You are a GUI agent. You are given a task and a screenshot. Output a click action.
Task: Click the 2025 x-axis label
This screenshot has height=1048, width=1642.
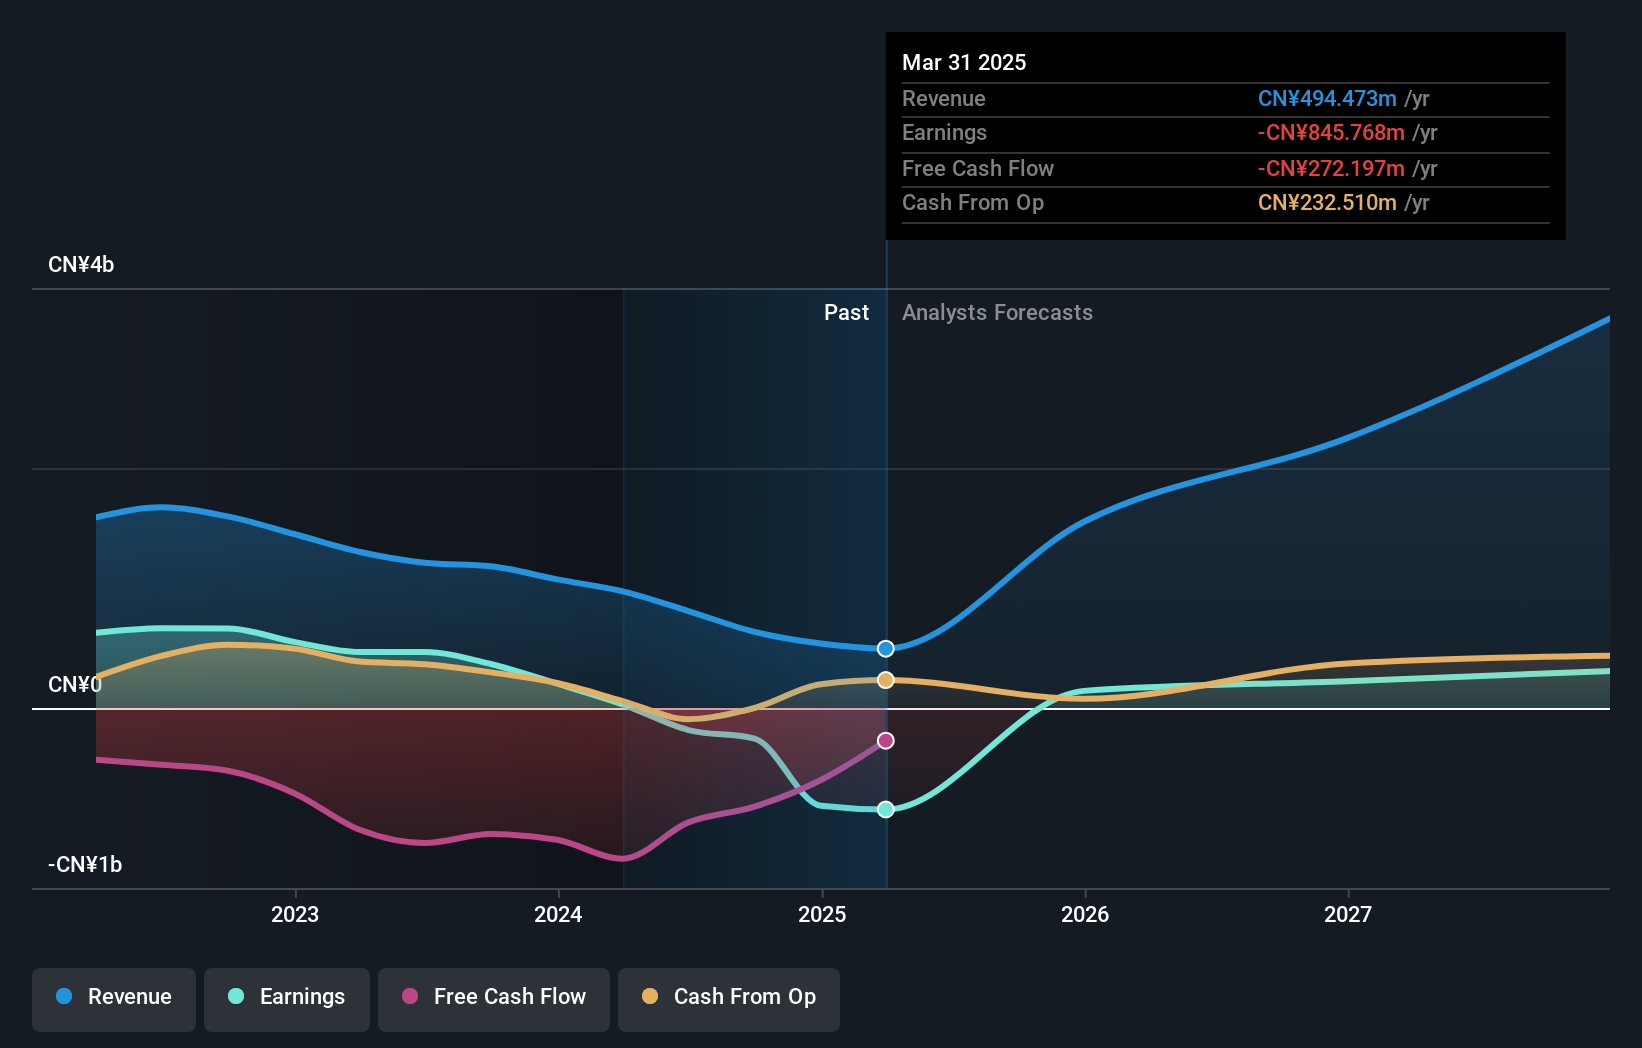822,915
